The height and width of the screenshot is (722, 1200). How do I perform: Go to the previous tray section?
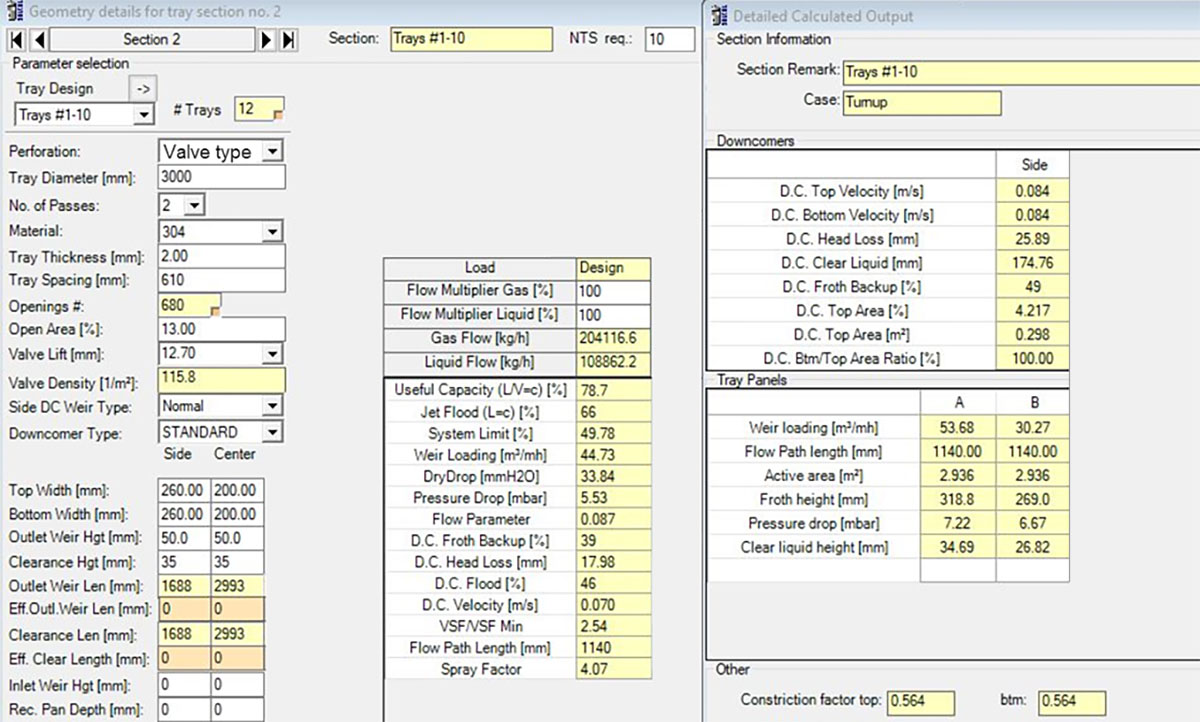coord(38,40)
